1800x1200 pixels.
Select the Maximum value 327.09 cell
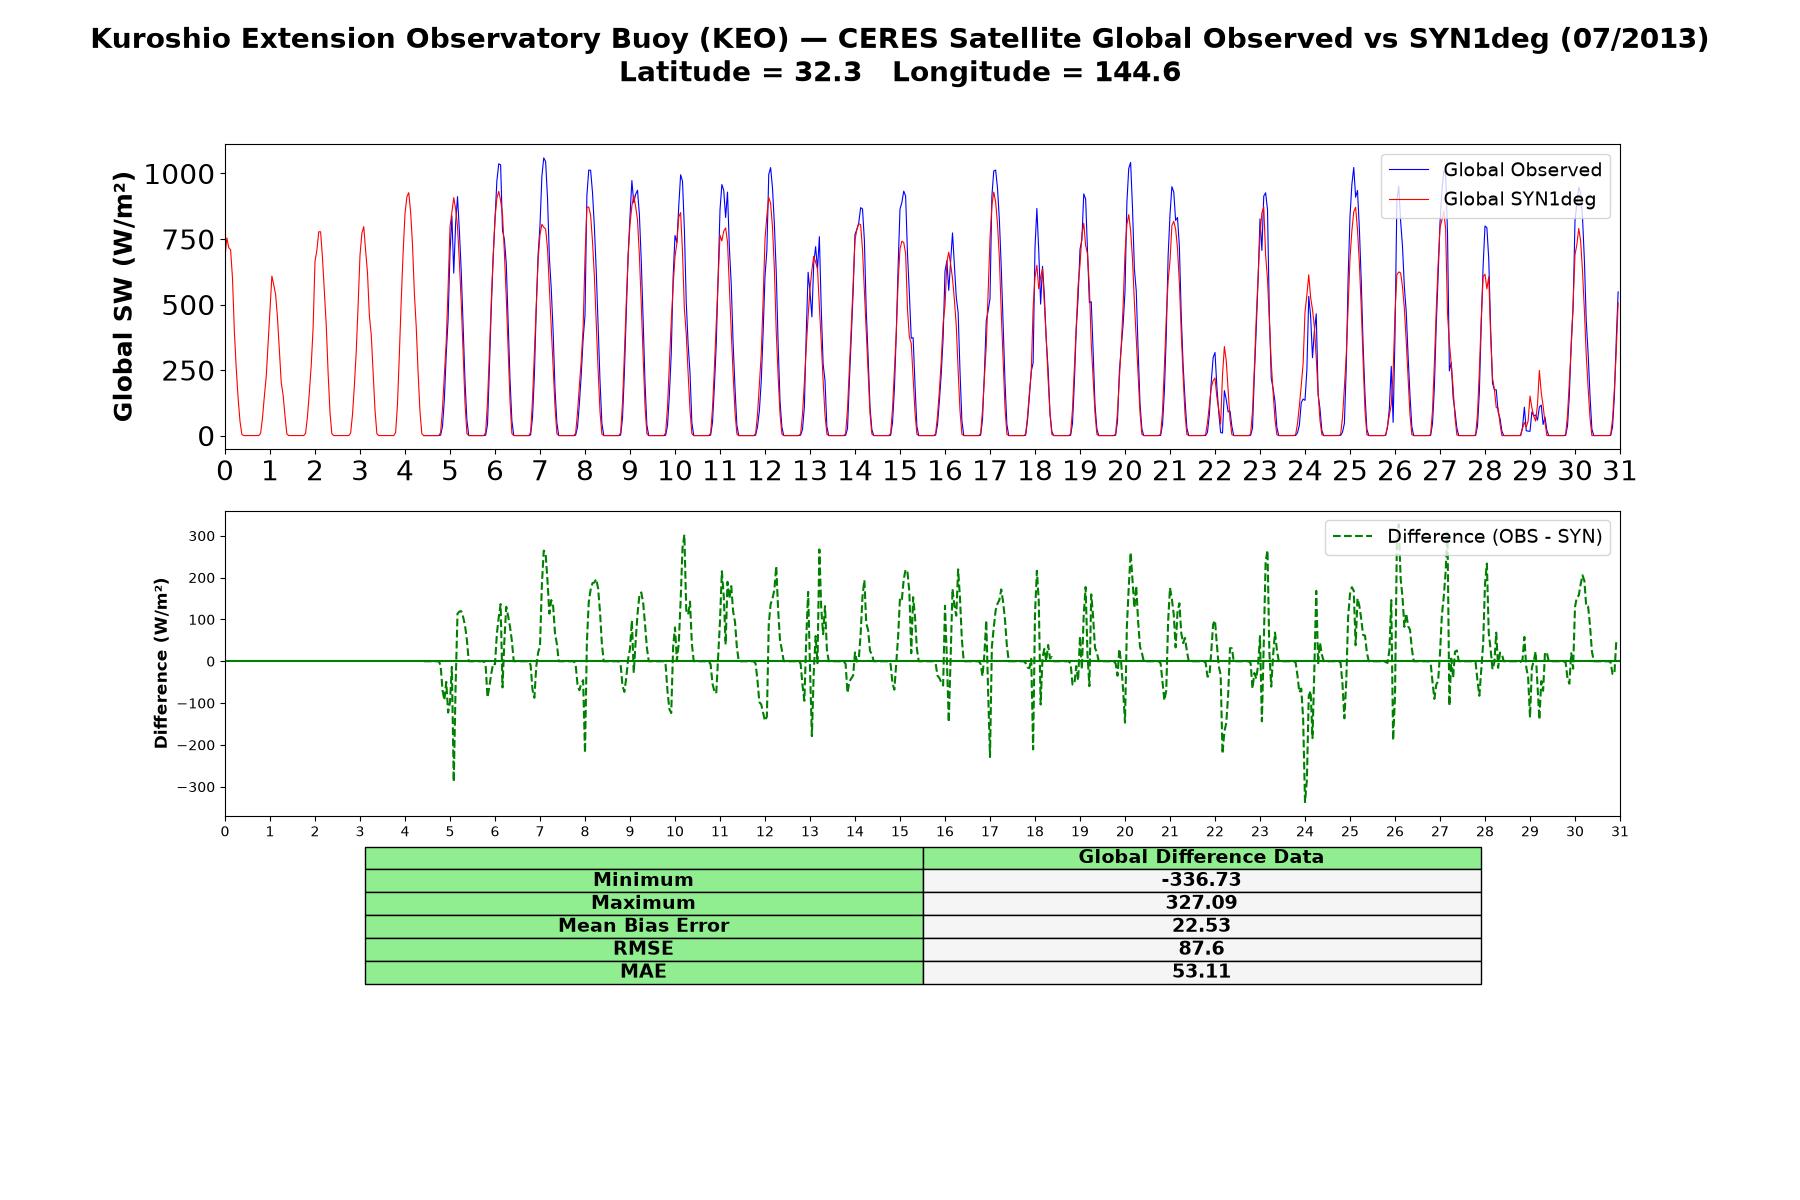click(1201, 903)
